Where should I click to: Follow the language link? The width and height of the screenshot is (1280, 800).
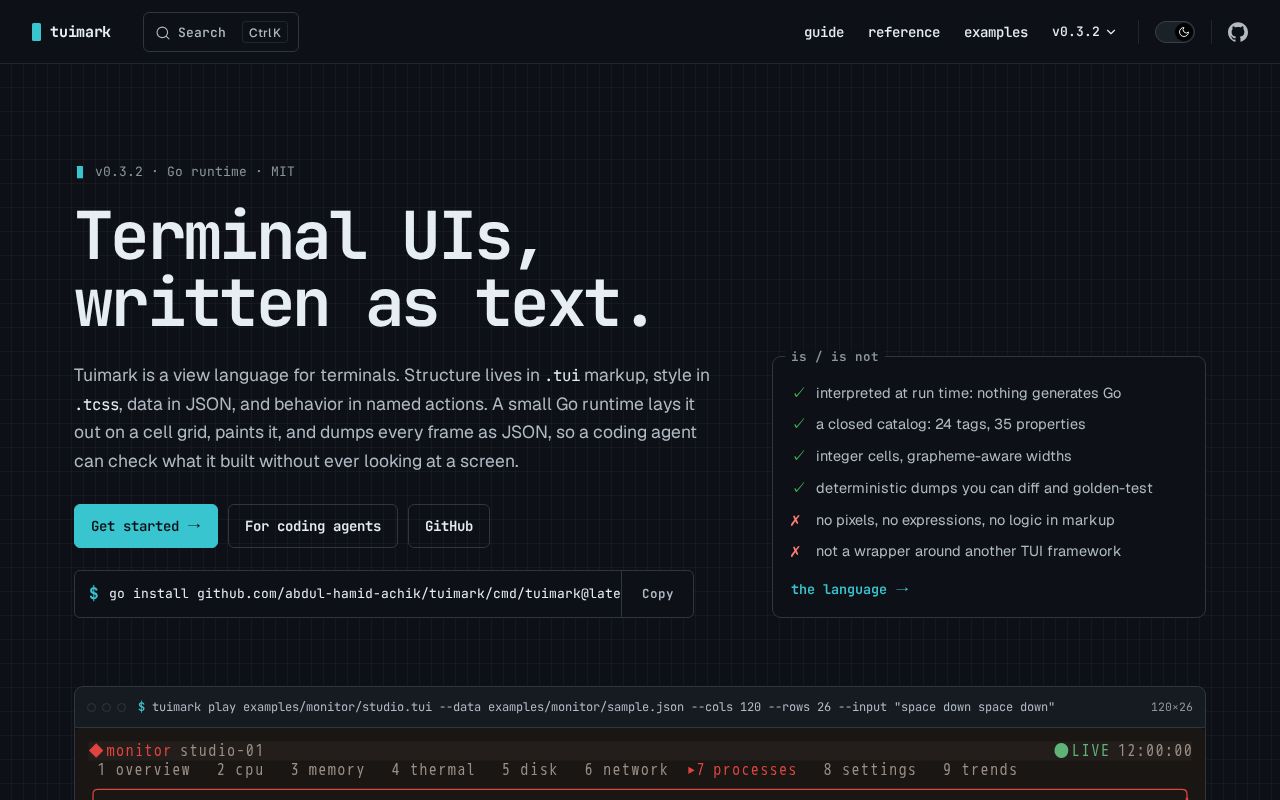(849, 589)
